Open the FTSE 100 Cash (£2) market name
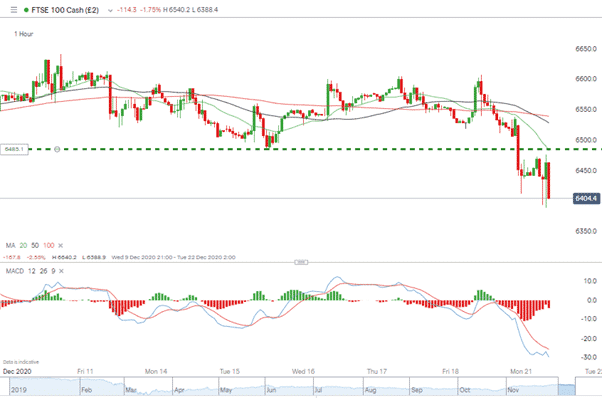 tap(65, 10)
